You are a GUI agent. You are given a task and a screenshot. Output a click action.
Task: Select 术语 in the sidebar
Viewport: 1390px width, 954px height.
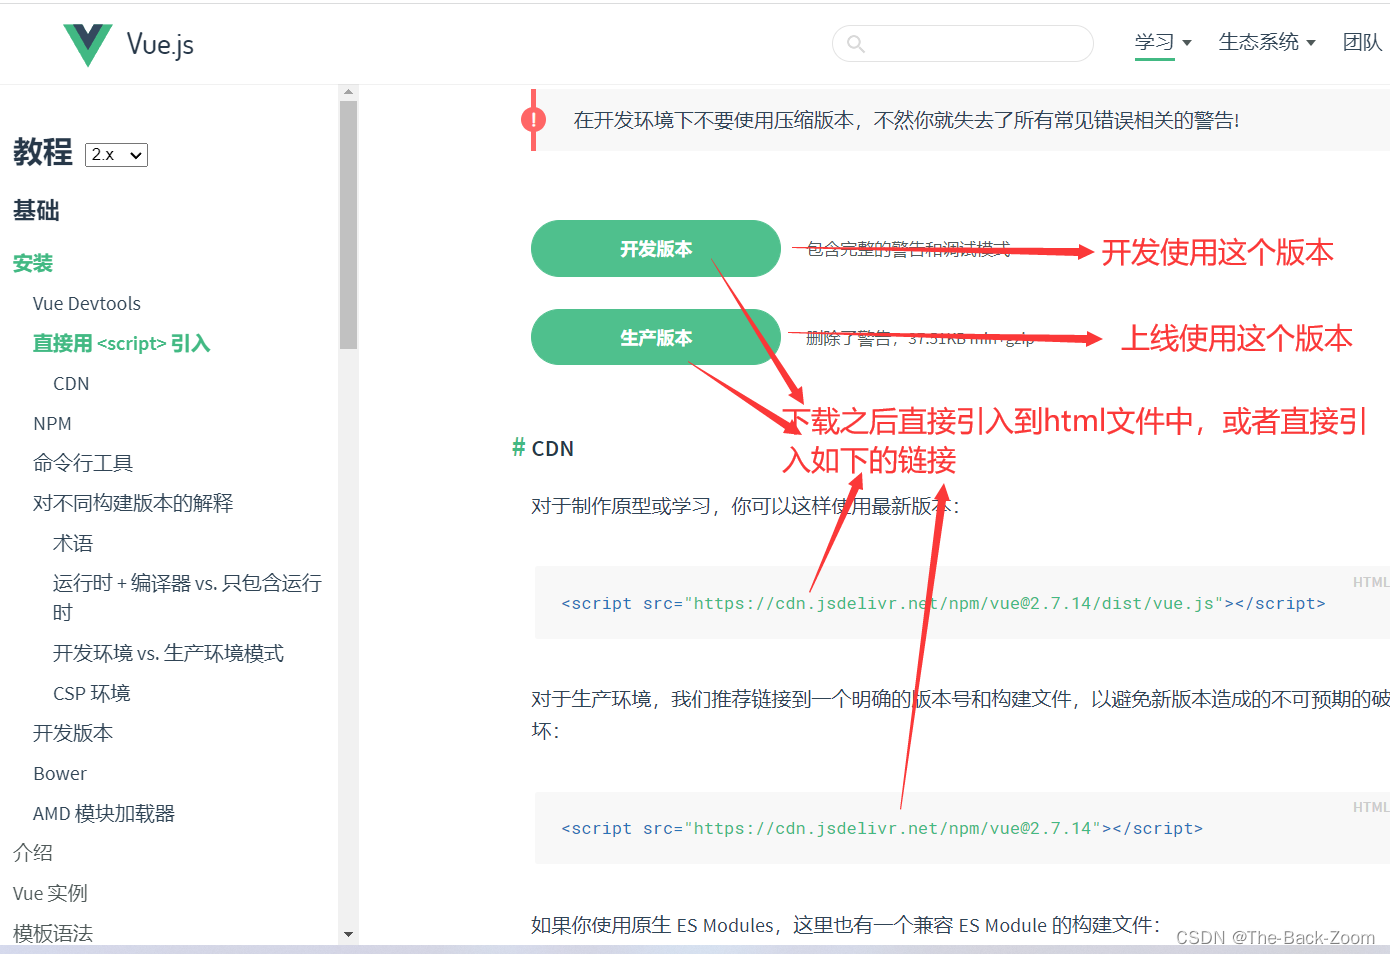pos(73,543)
